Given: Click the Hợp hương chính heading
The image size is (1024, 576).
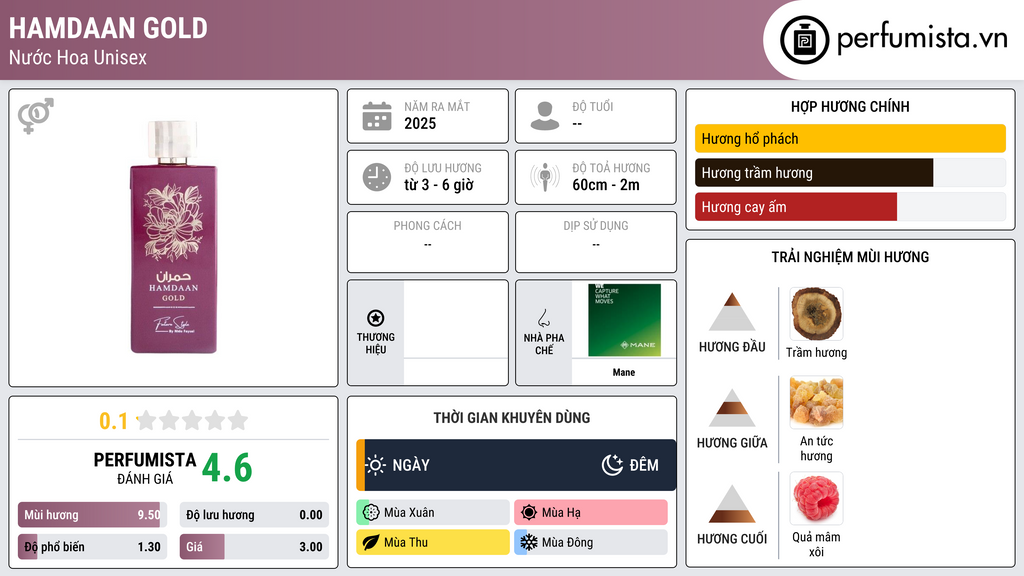Looking at the screenshot, I should (850, 106).
